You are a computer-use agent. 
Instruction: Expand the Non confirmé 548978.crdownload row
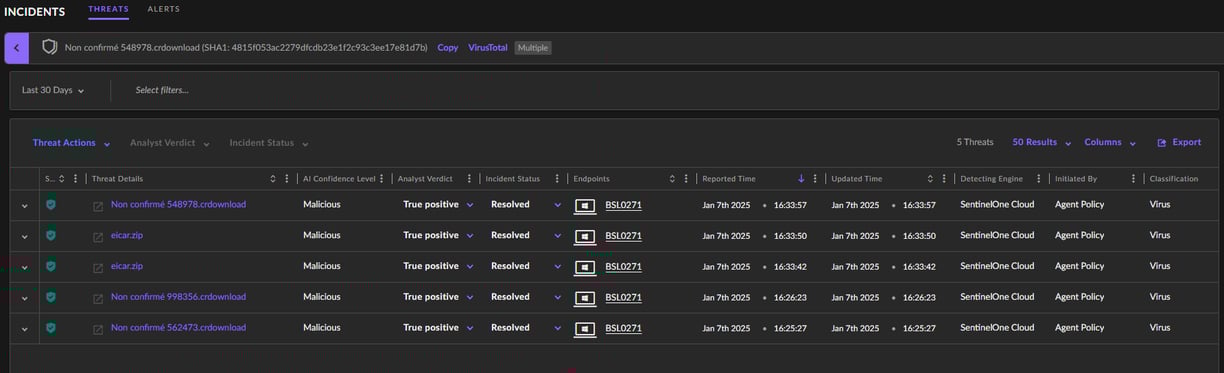click(x=24, y=205)
